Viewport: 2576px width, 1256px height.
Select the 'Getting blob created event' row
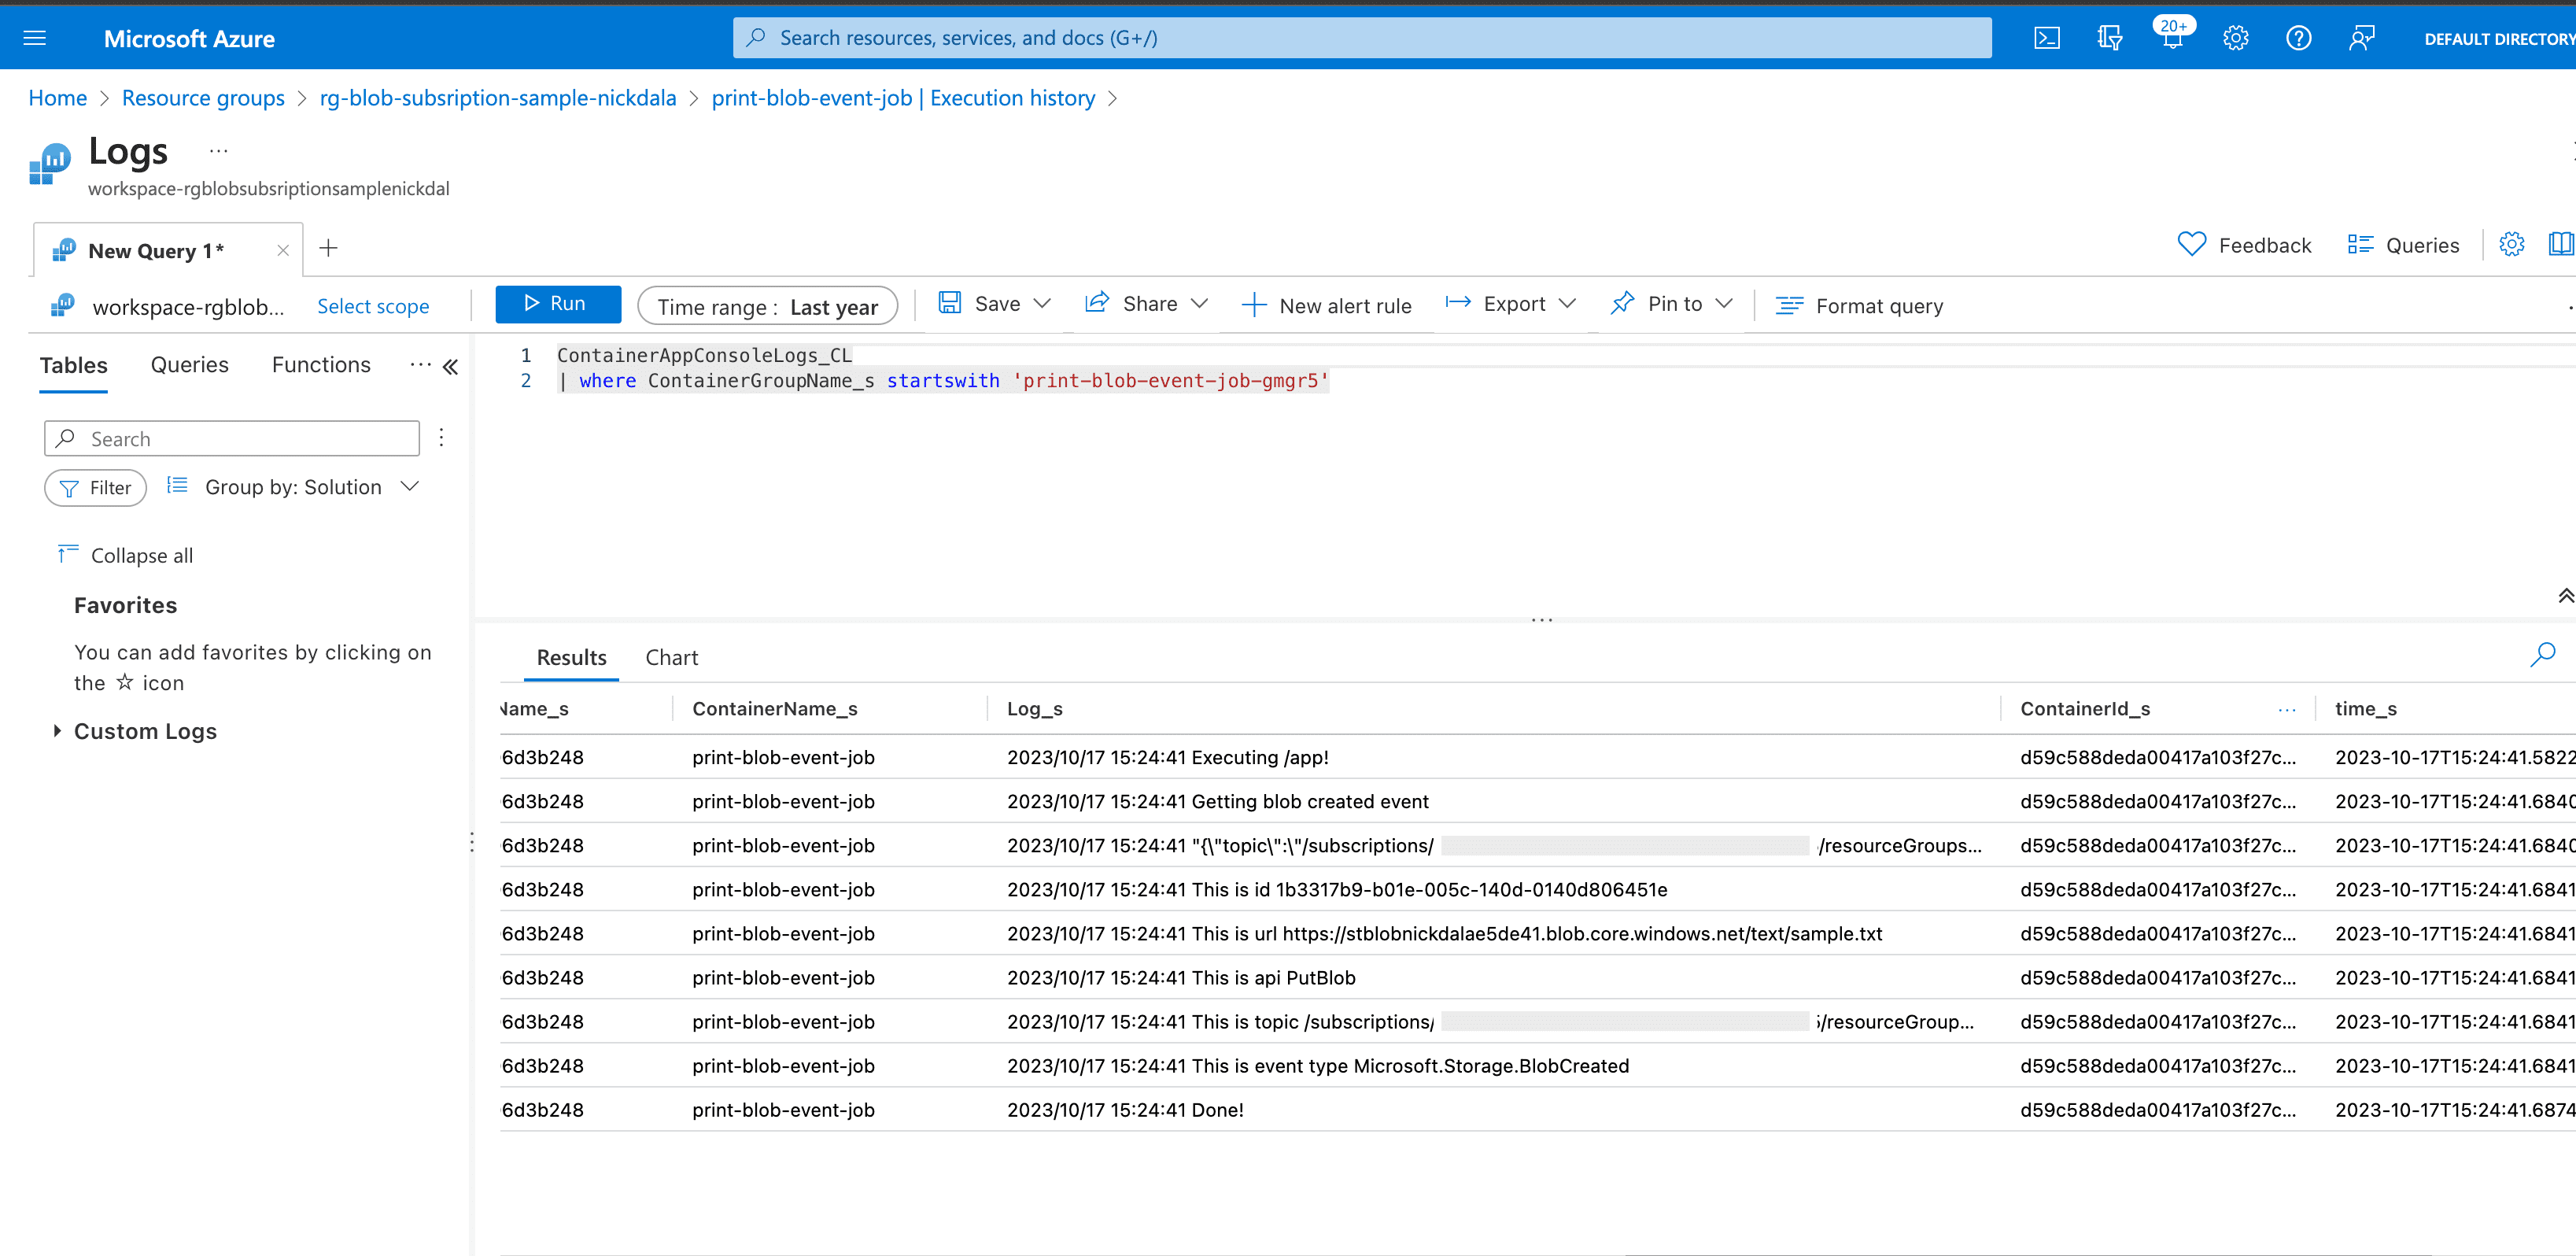[x=1537, y=801]
